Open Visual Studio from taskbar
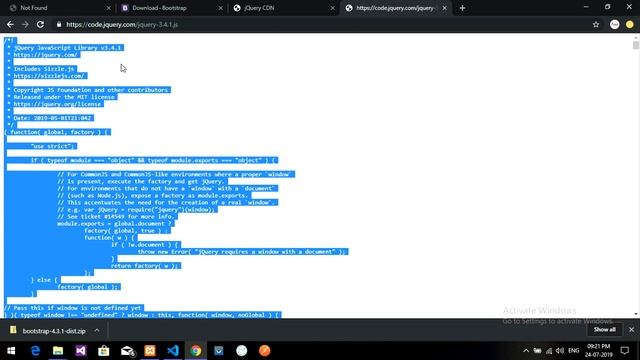This screenshot has height=360, width=640. point(81,351)
